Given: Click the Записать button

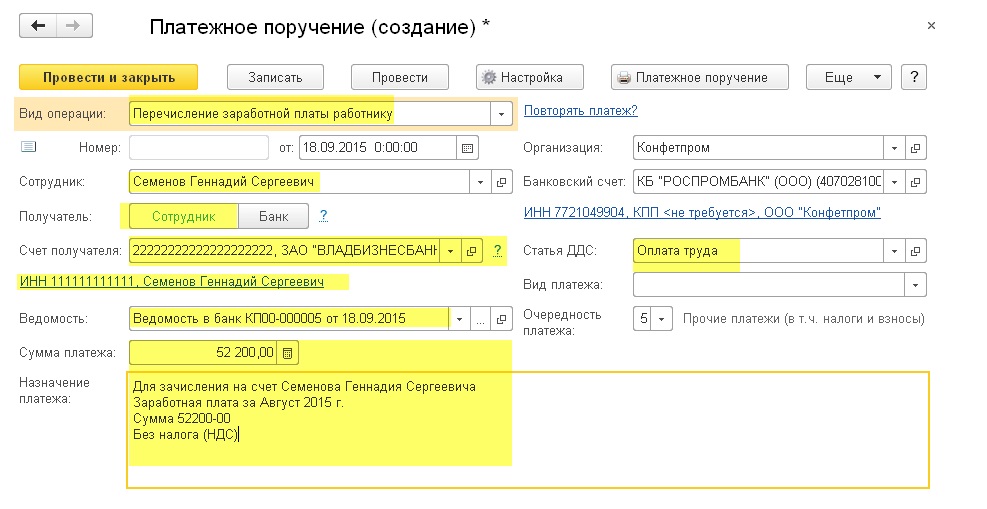Looking at the screenshot, I should [275, 77].
